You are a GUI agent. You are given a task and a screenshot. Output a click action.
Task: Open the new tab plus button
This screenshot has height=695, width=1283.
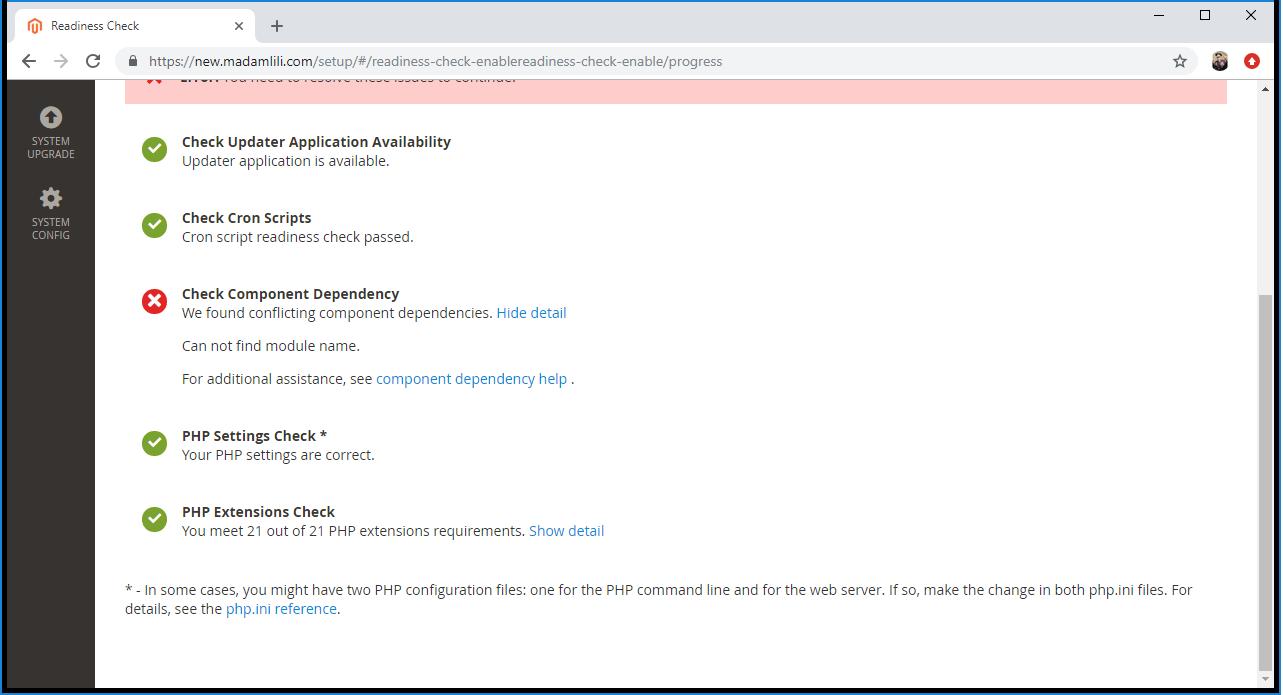(x=277, y=25)
